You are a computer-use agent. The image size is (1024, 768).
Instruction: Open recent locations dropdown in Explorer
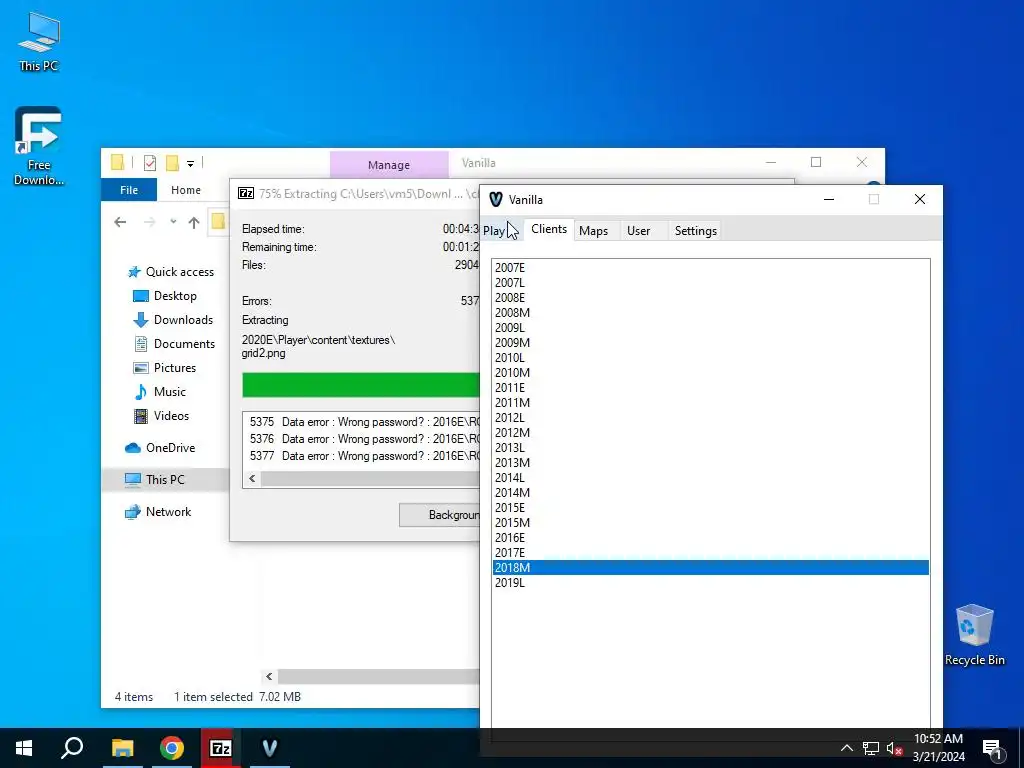[x=173, y=222]
